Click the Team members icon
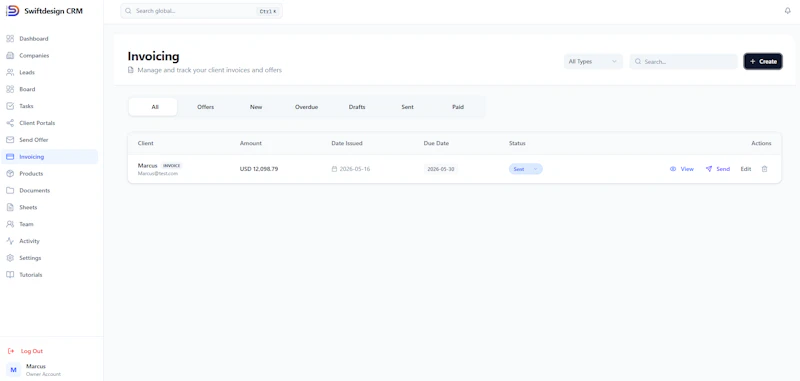The image size is (800, 381). pyautogui.click(x=10, y=224)
